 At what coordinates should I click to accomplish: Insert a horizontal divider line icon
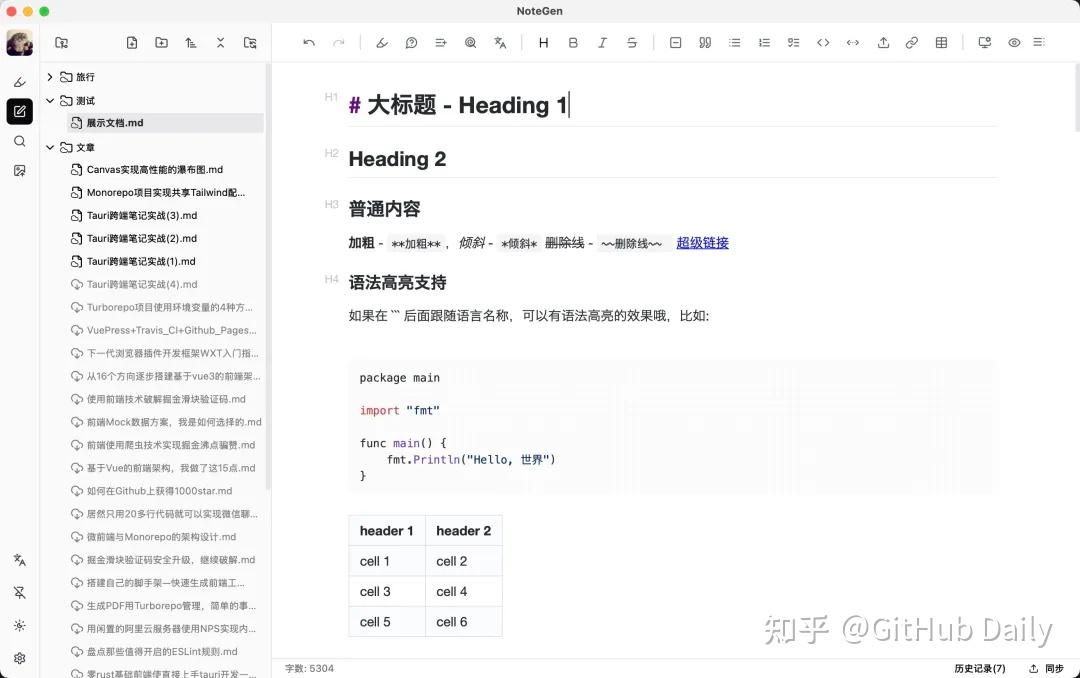[675, 43]
